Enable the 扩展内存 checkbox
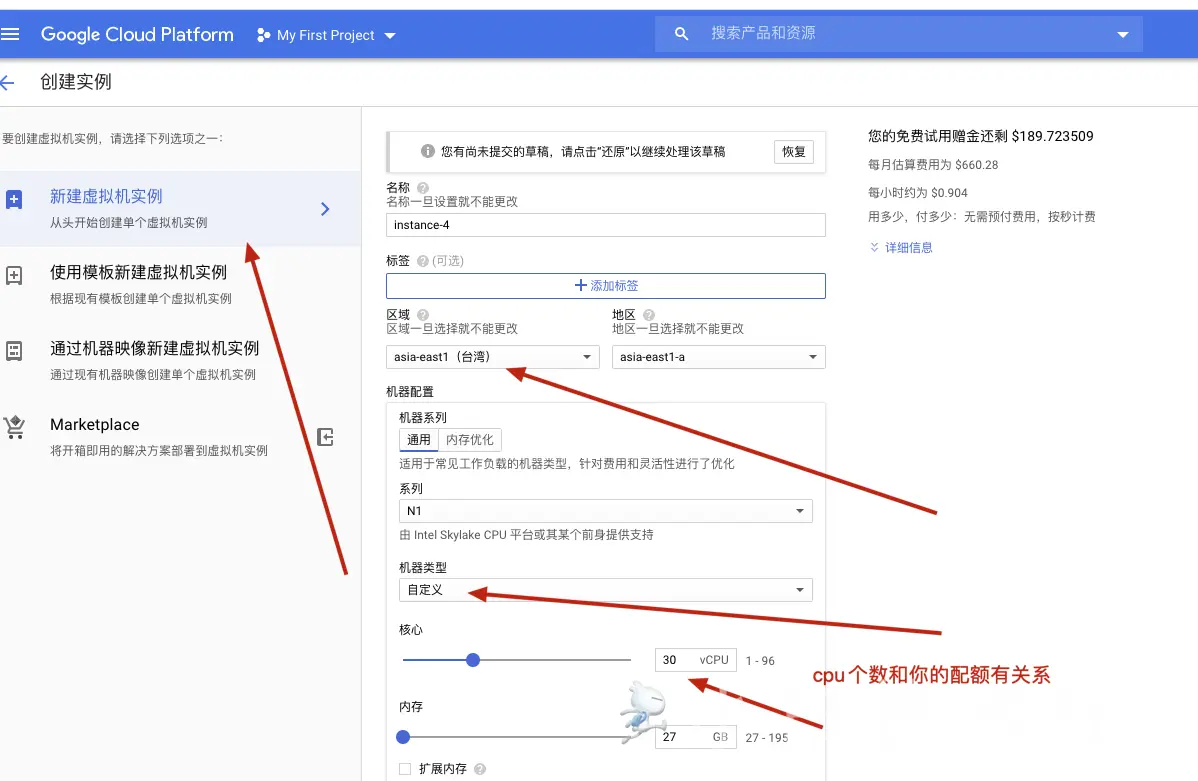The height and width of the screenshot is (781, 1198). pos(405,769)
